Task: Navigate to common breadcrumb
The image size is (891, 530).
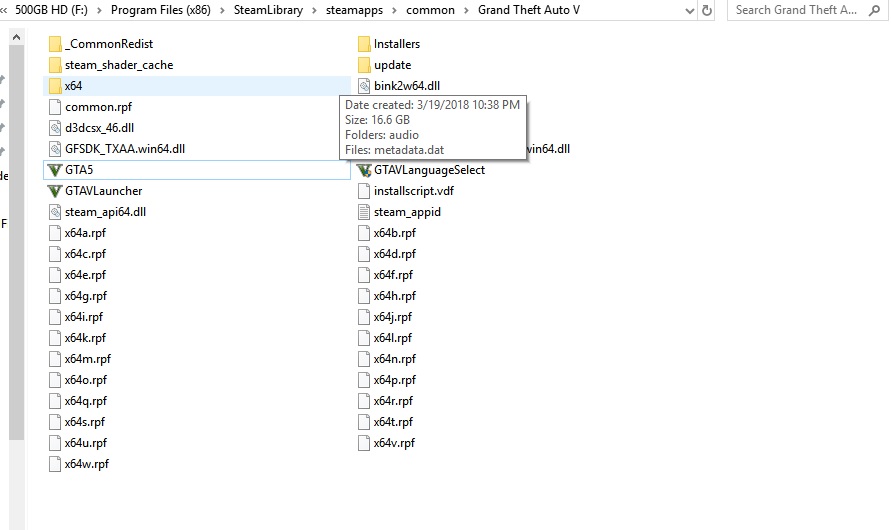Action: pyautogui.click(x=431, y=10)
